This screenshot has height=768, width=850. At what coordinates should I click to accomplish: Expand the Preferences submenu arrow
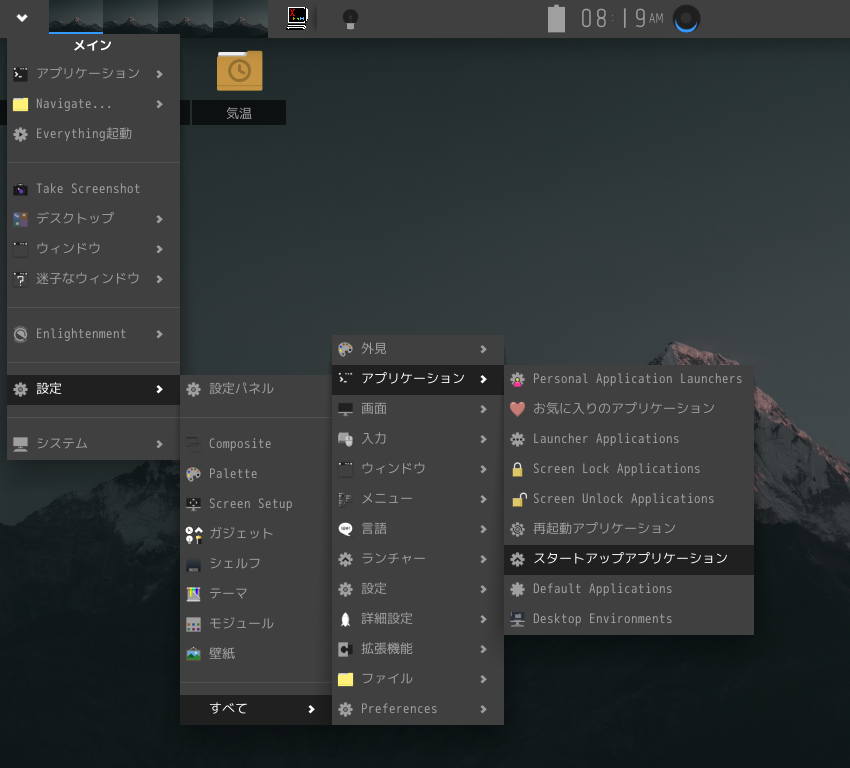pos(483,709)
